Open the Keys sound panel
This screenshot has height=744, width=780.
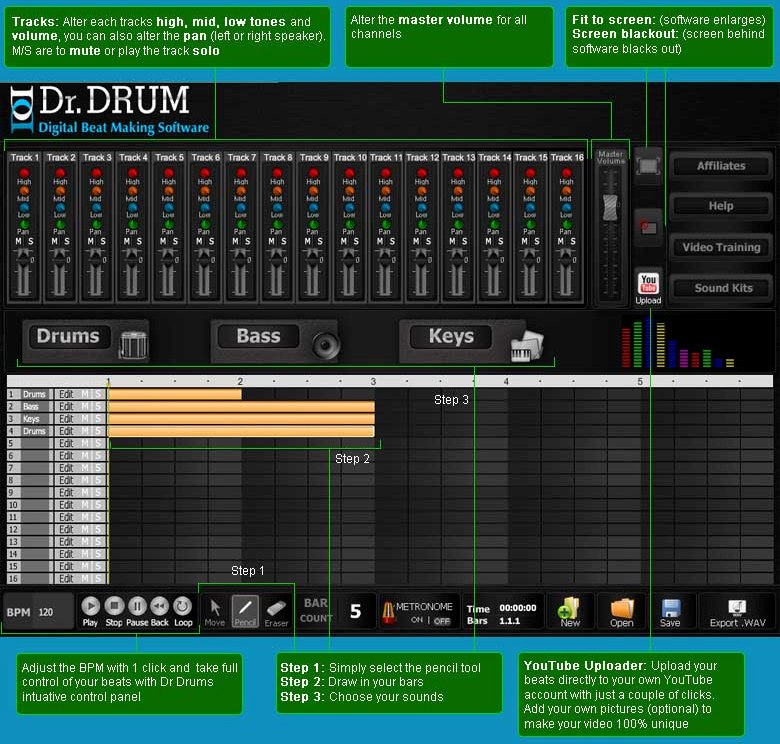click(451, 337)
